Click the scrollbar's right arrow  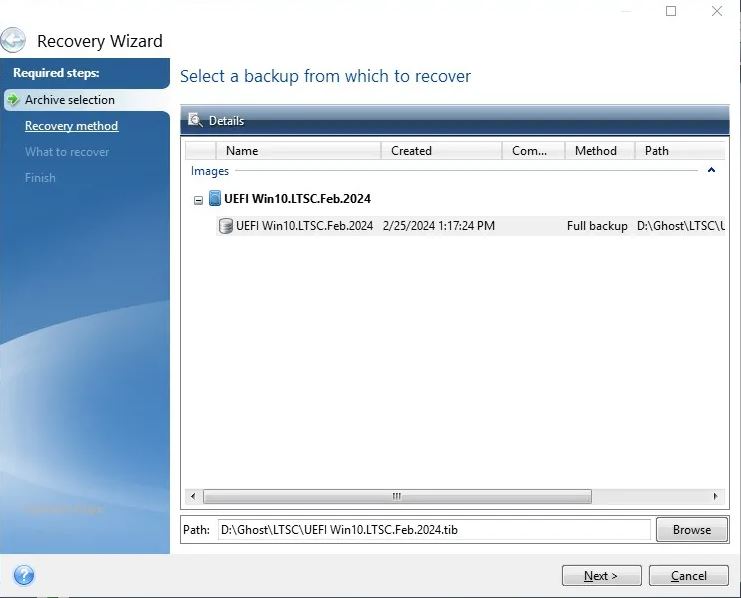click(714, 496)
